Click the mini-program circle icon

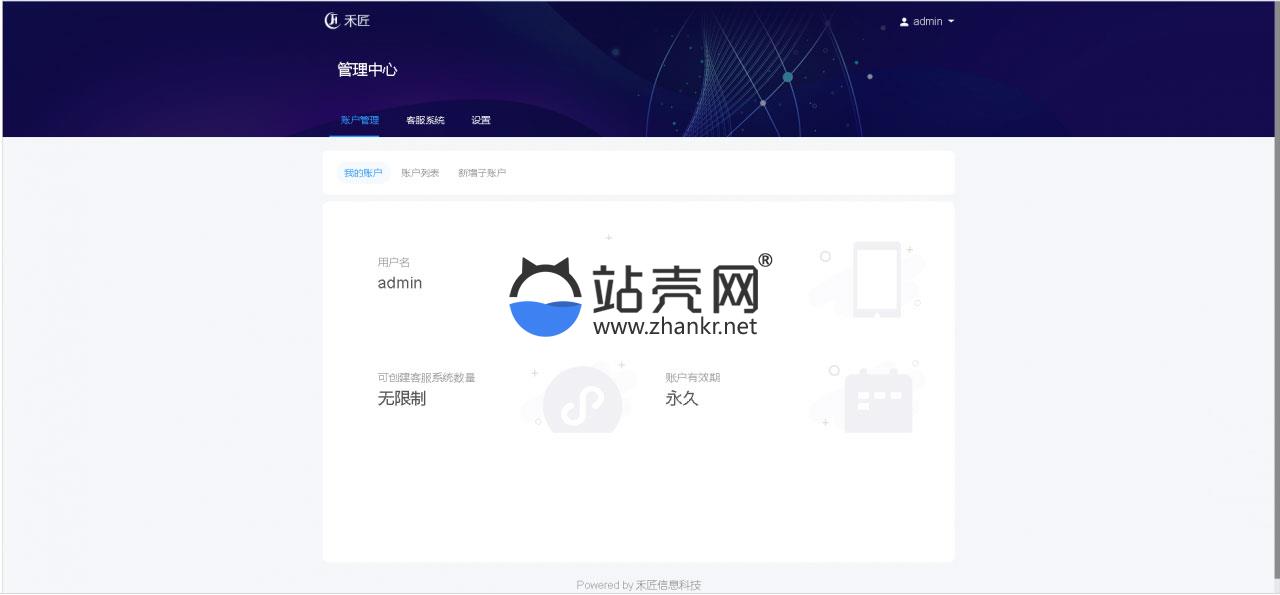coord(581,403)
